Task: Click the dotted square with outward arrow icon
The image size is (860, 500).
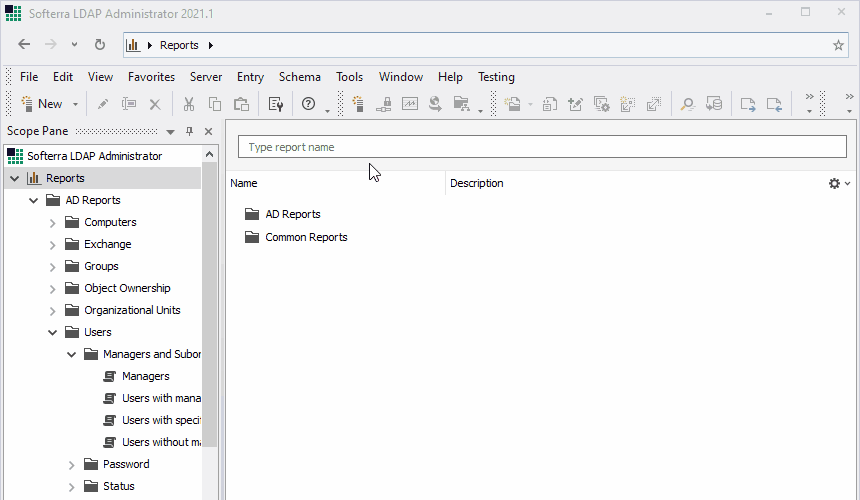Action: click(x=654, y=104)
